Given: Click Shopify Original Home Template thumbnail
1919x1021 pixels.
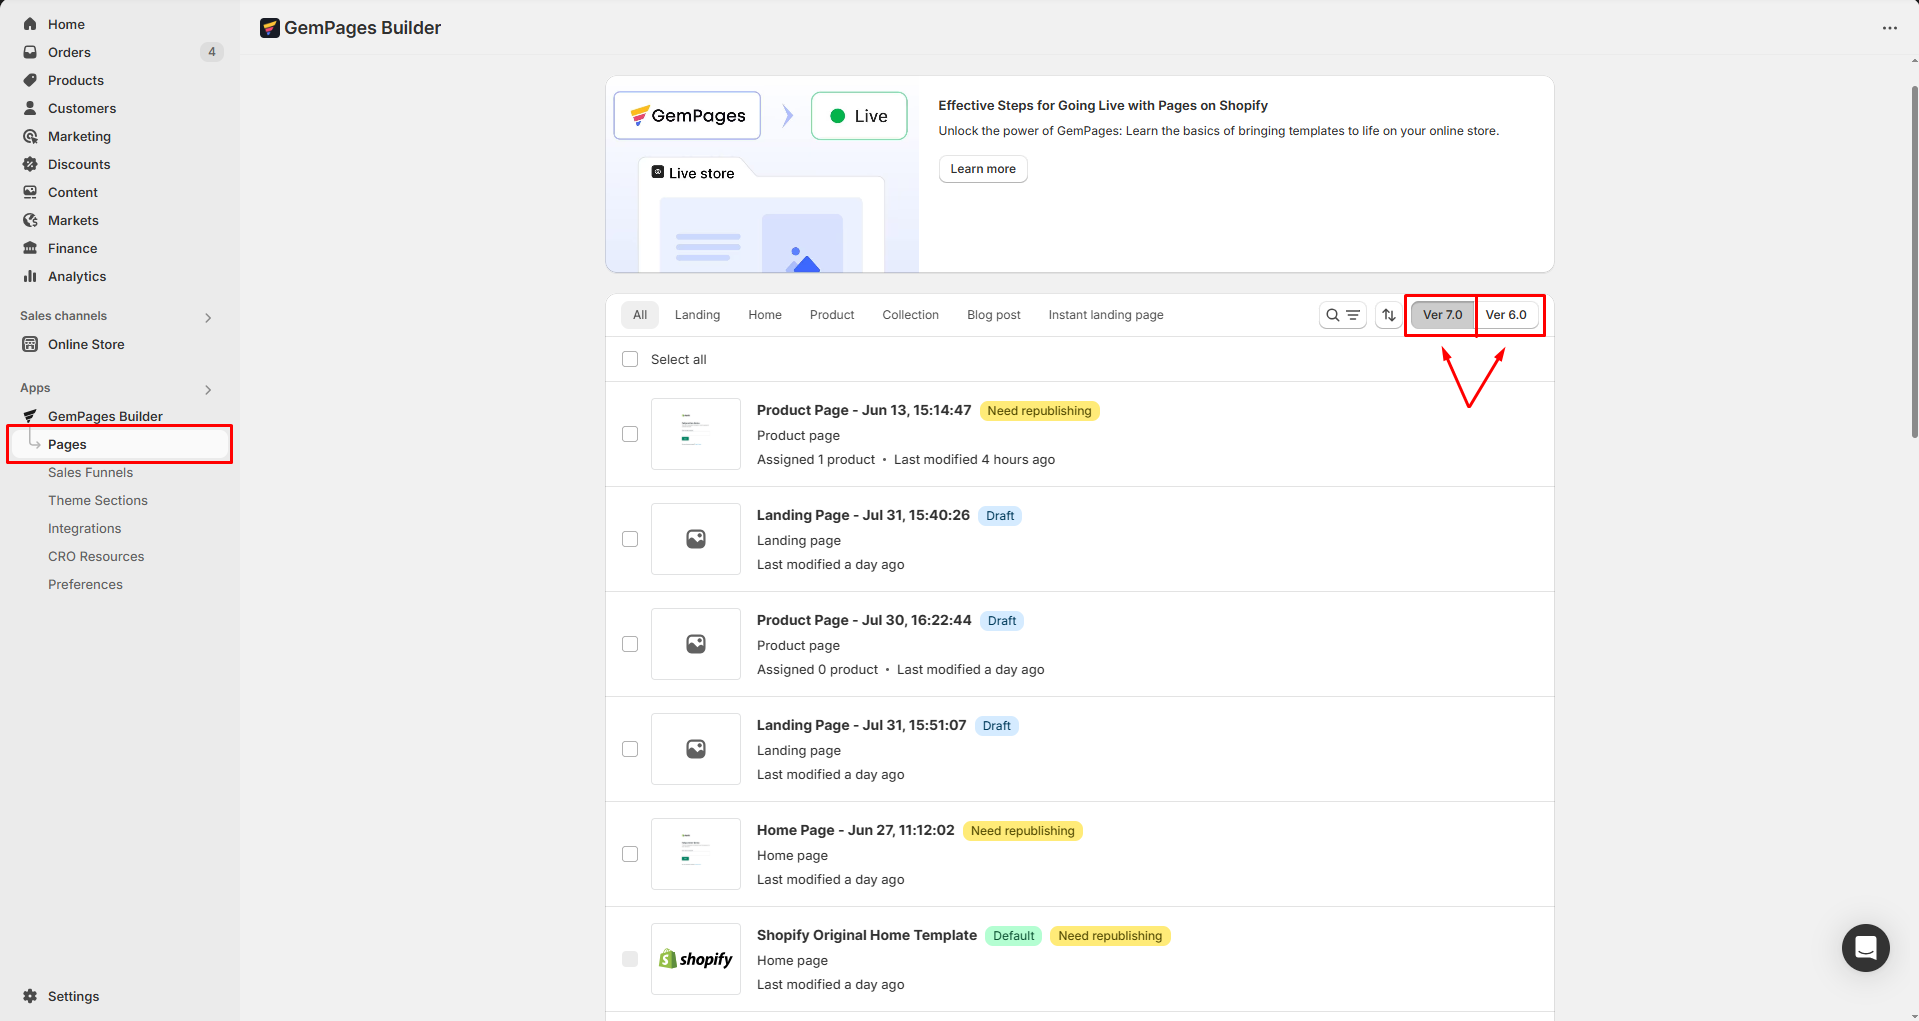Looking at the screenshot, I should (x=696, y=959).
